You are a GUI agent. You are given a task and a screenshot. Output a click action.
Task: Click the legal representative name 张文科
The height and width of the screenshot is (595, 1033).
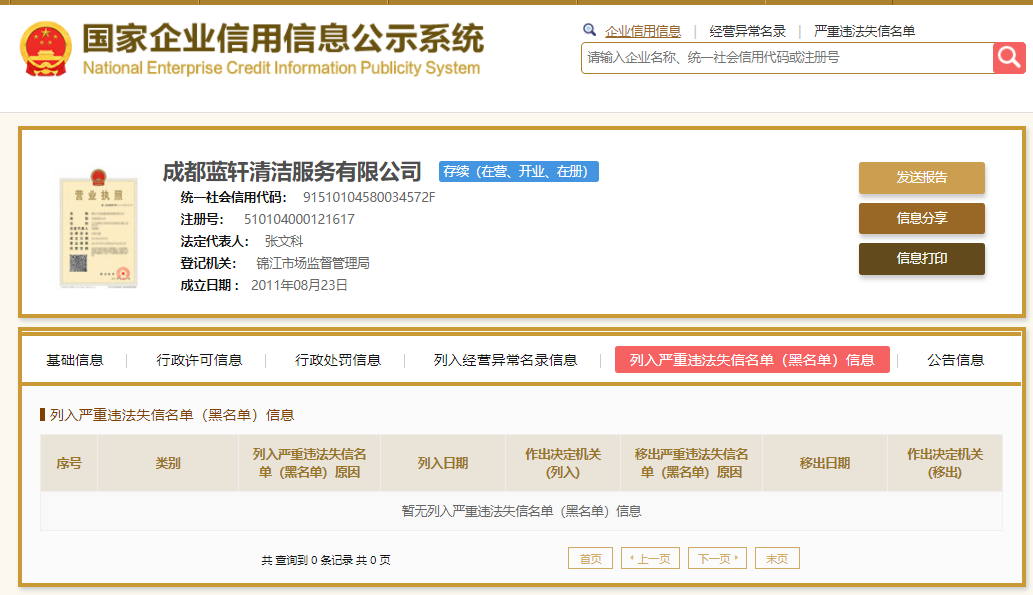coord(284,241)
